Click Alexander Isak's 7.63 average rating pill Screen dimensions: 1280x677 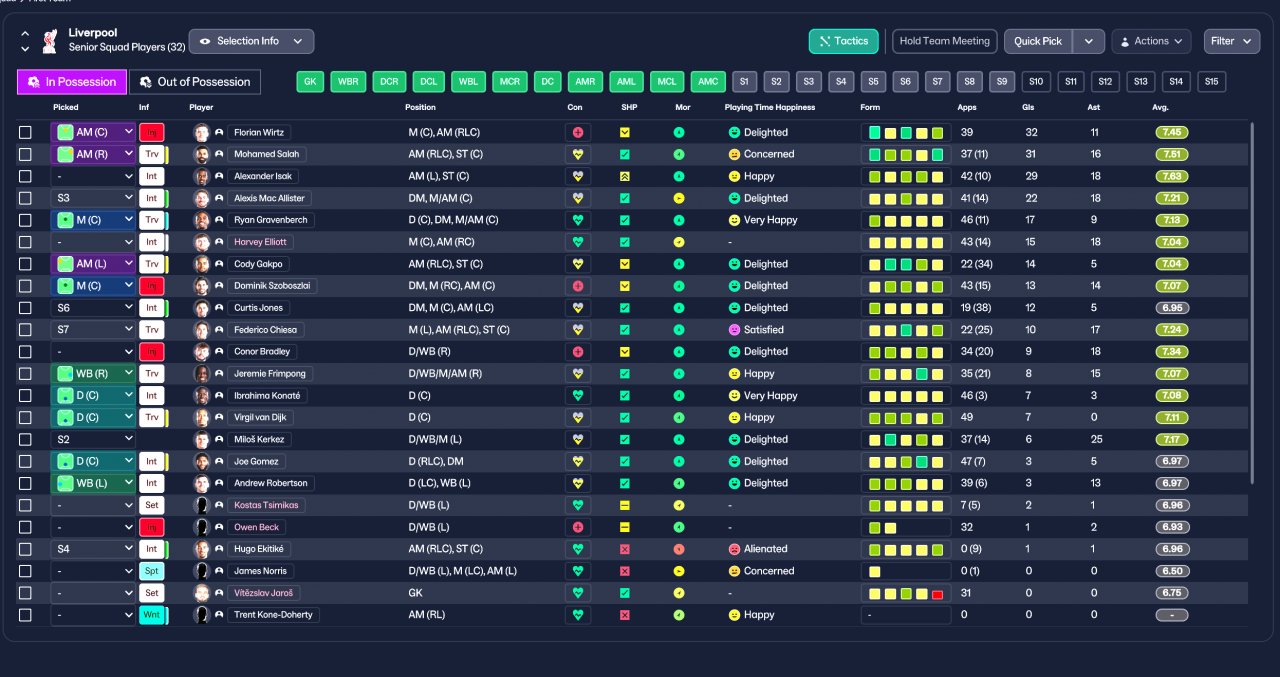(1173, 176)
